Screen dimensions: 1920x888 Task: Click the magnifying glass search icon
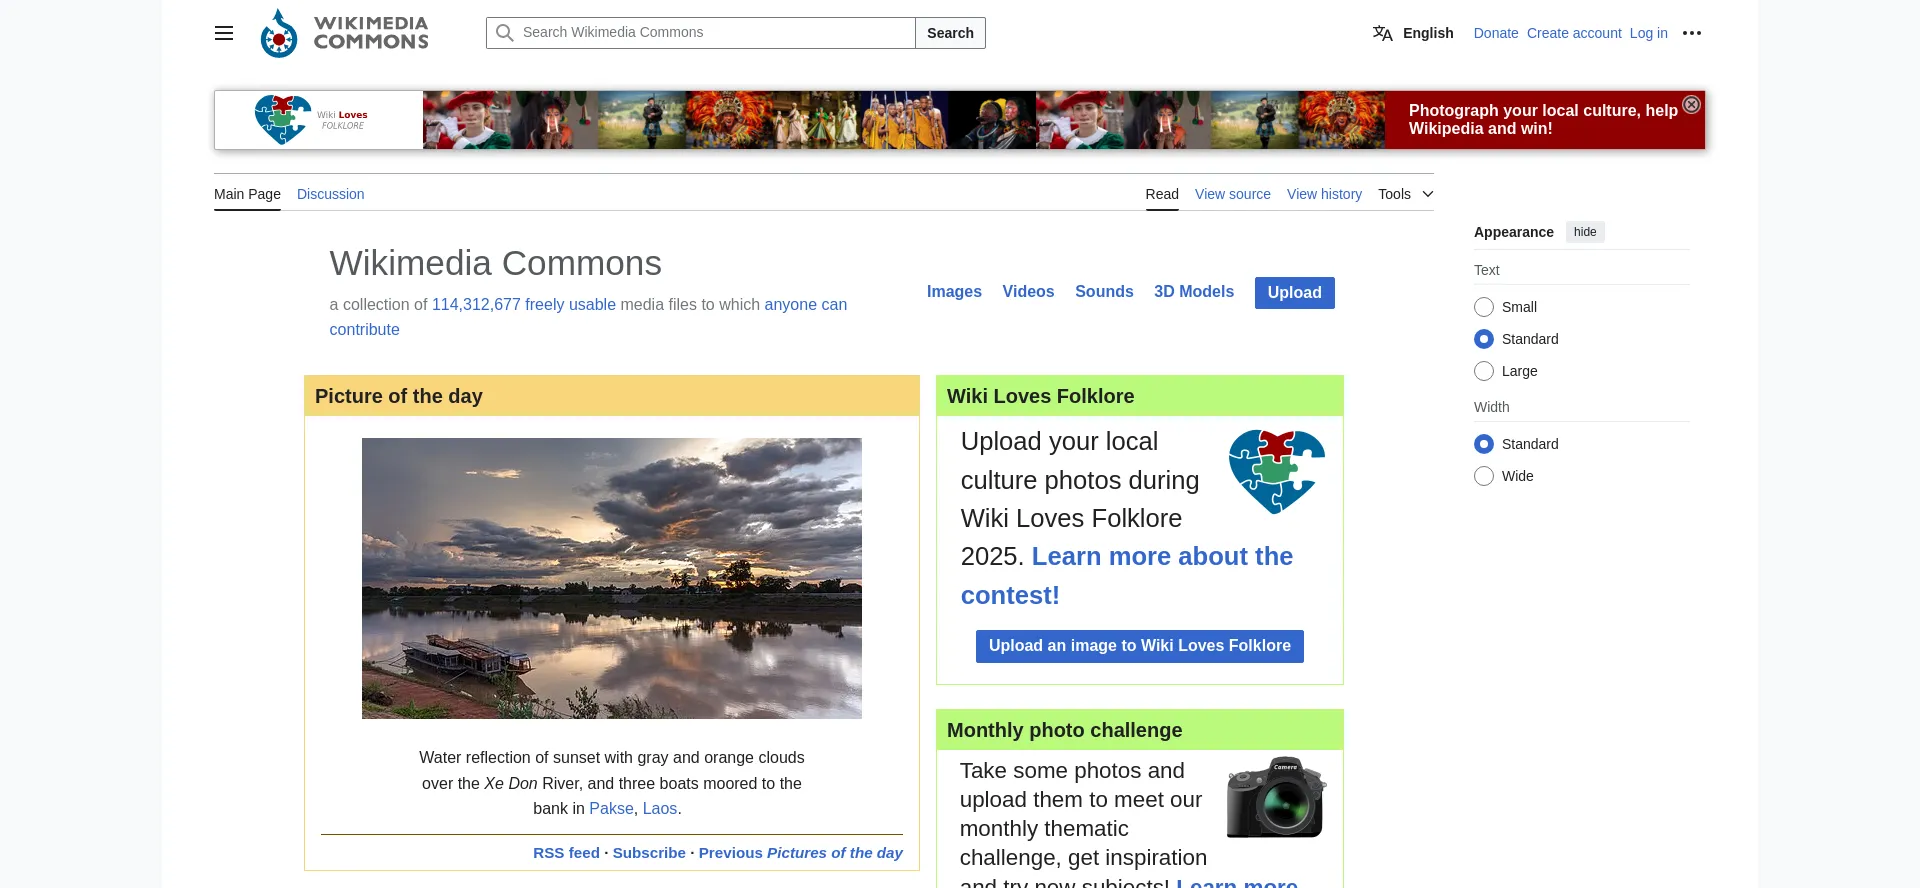505,33
